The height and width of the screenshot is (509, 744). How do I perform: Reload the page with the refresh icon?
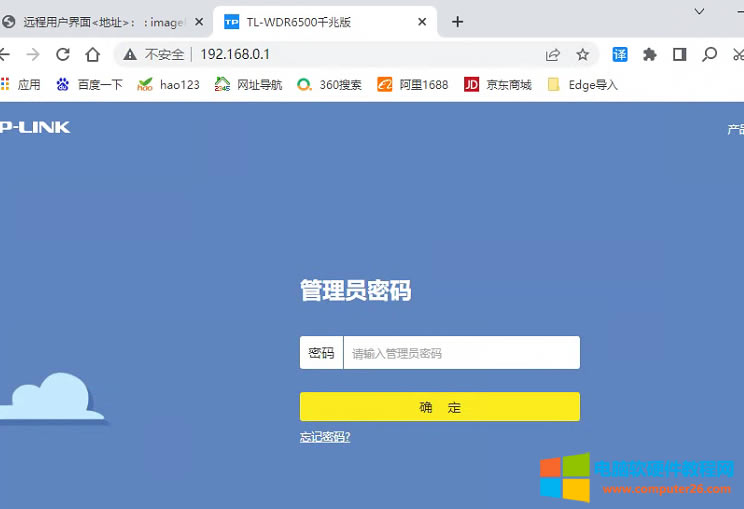63,54
